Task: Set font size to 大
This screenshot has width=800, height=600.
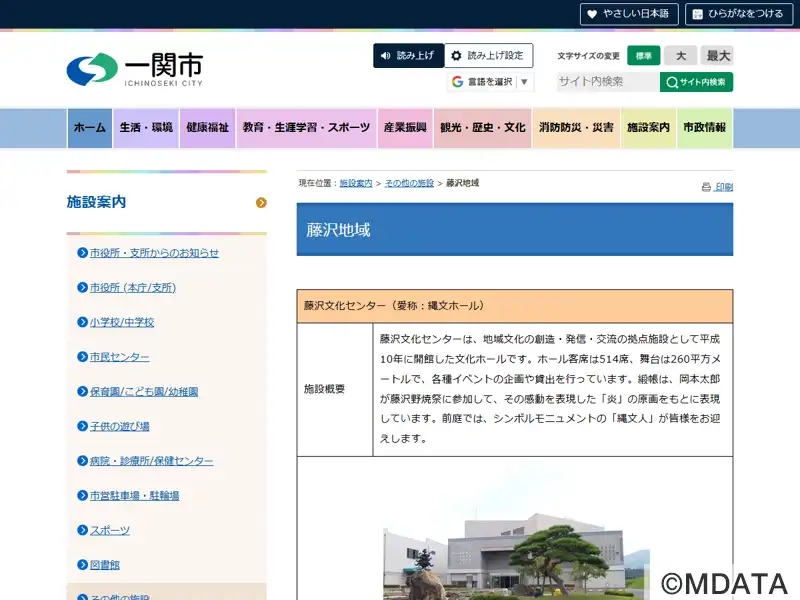Action: pos(680,56)
